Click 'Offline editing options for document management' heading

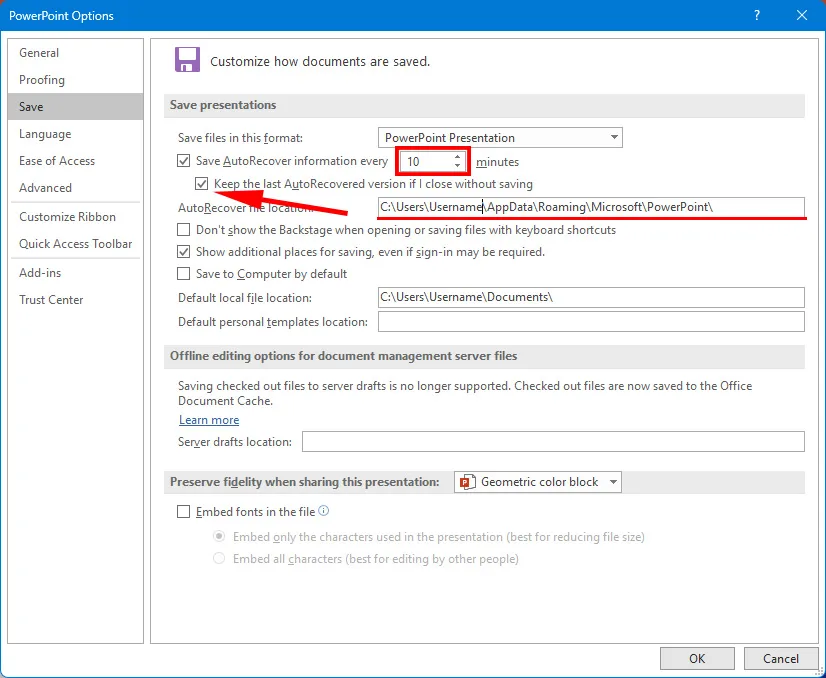coord(343,356)
